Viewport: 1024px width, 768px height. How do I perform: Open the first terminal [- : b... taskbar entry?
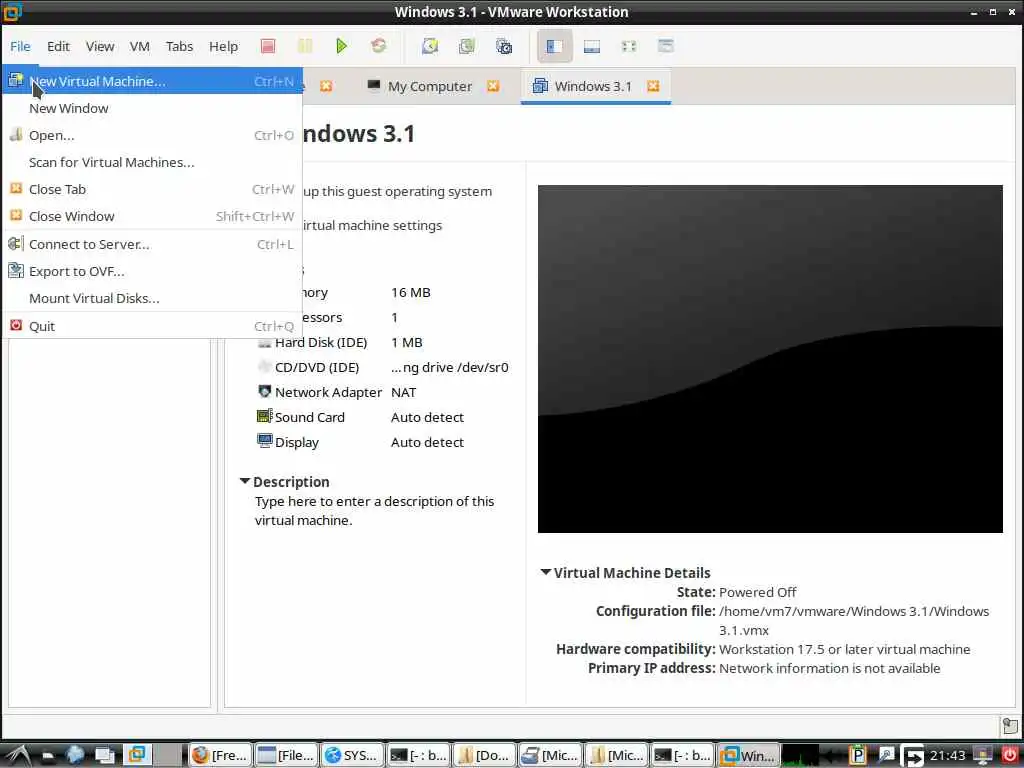pos(419,755)
